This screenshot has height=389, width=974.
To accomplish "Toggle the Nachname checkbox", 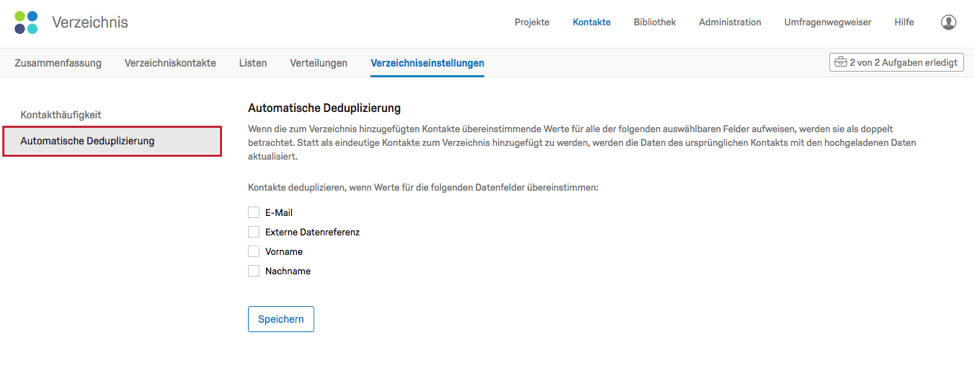I will [x=253, y=271].
